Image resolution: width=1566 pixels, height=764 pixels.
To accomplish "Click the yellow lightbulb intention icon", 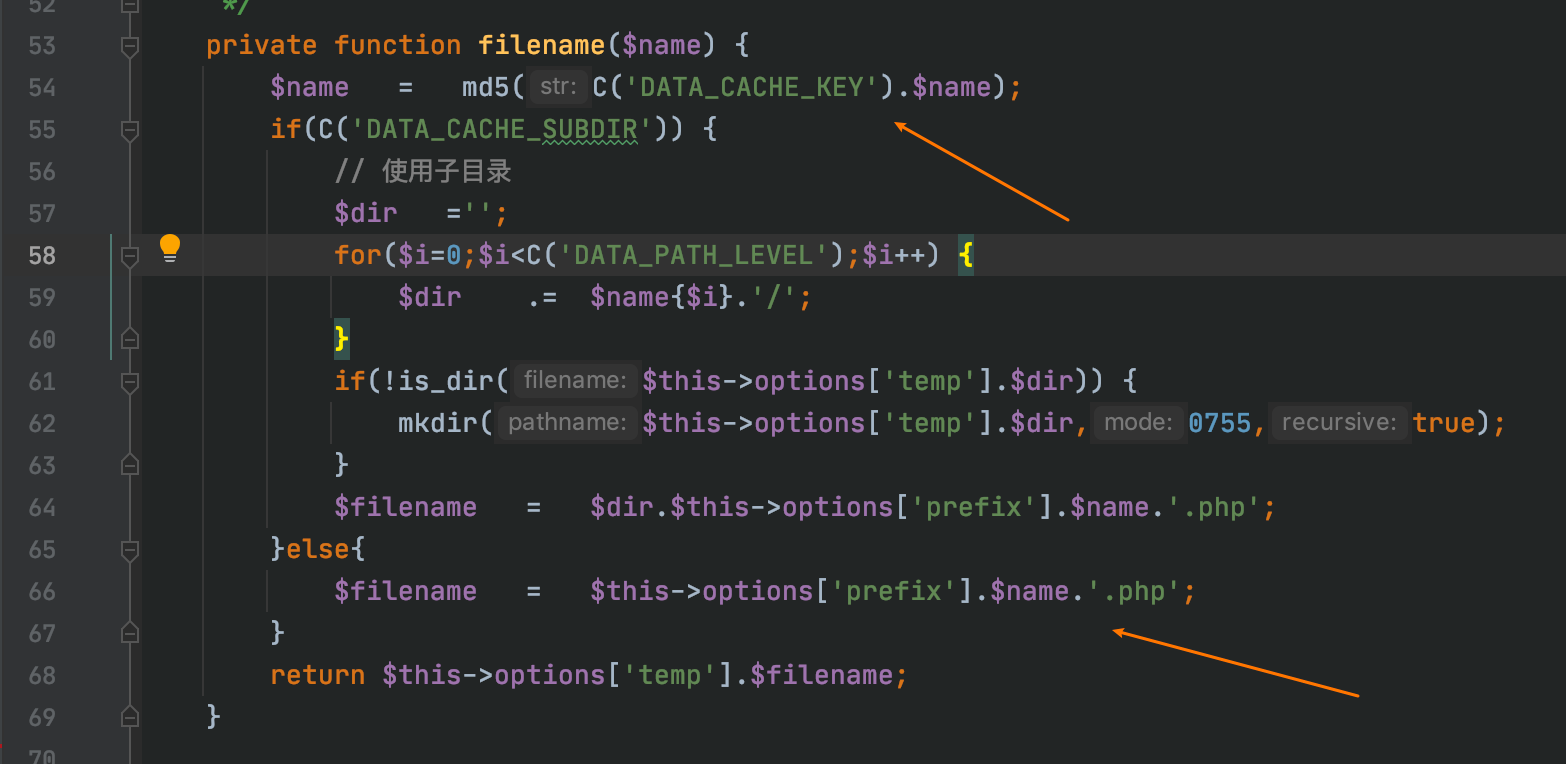I will (x=170, y=248).
